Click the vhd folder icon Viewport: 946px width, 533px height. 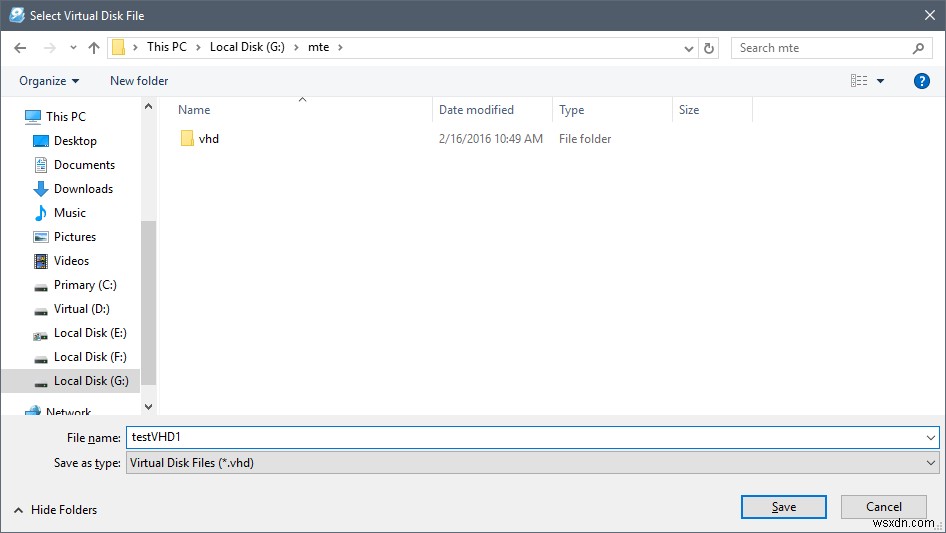click(x=187, y=138)
